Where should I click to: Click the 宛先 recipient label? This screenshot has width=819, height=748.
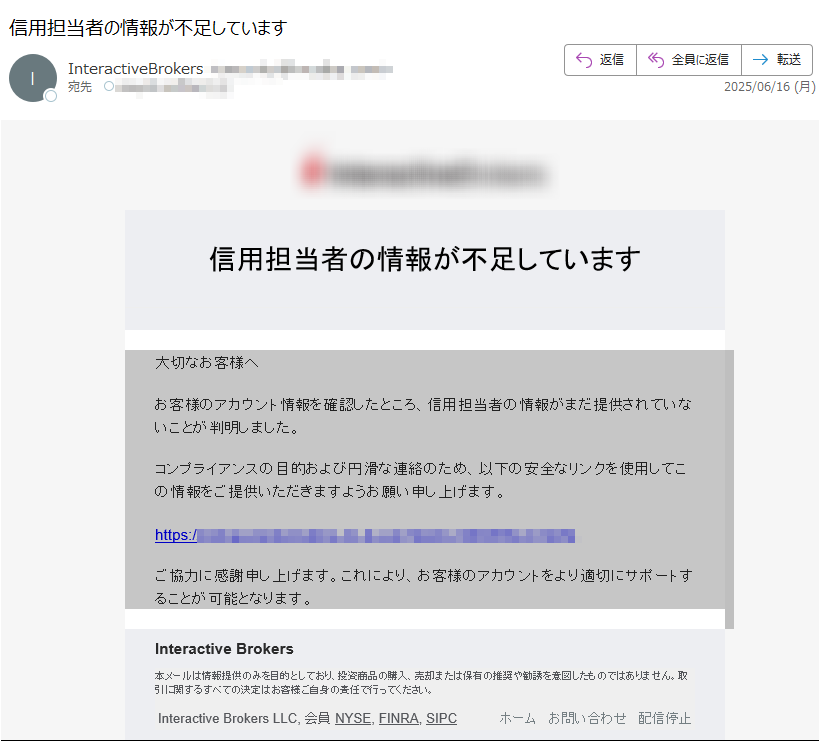pyautogui.click(x=80, y=87)
